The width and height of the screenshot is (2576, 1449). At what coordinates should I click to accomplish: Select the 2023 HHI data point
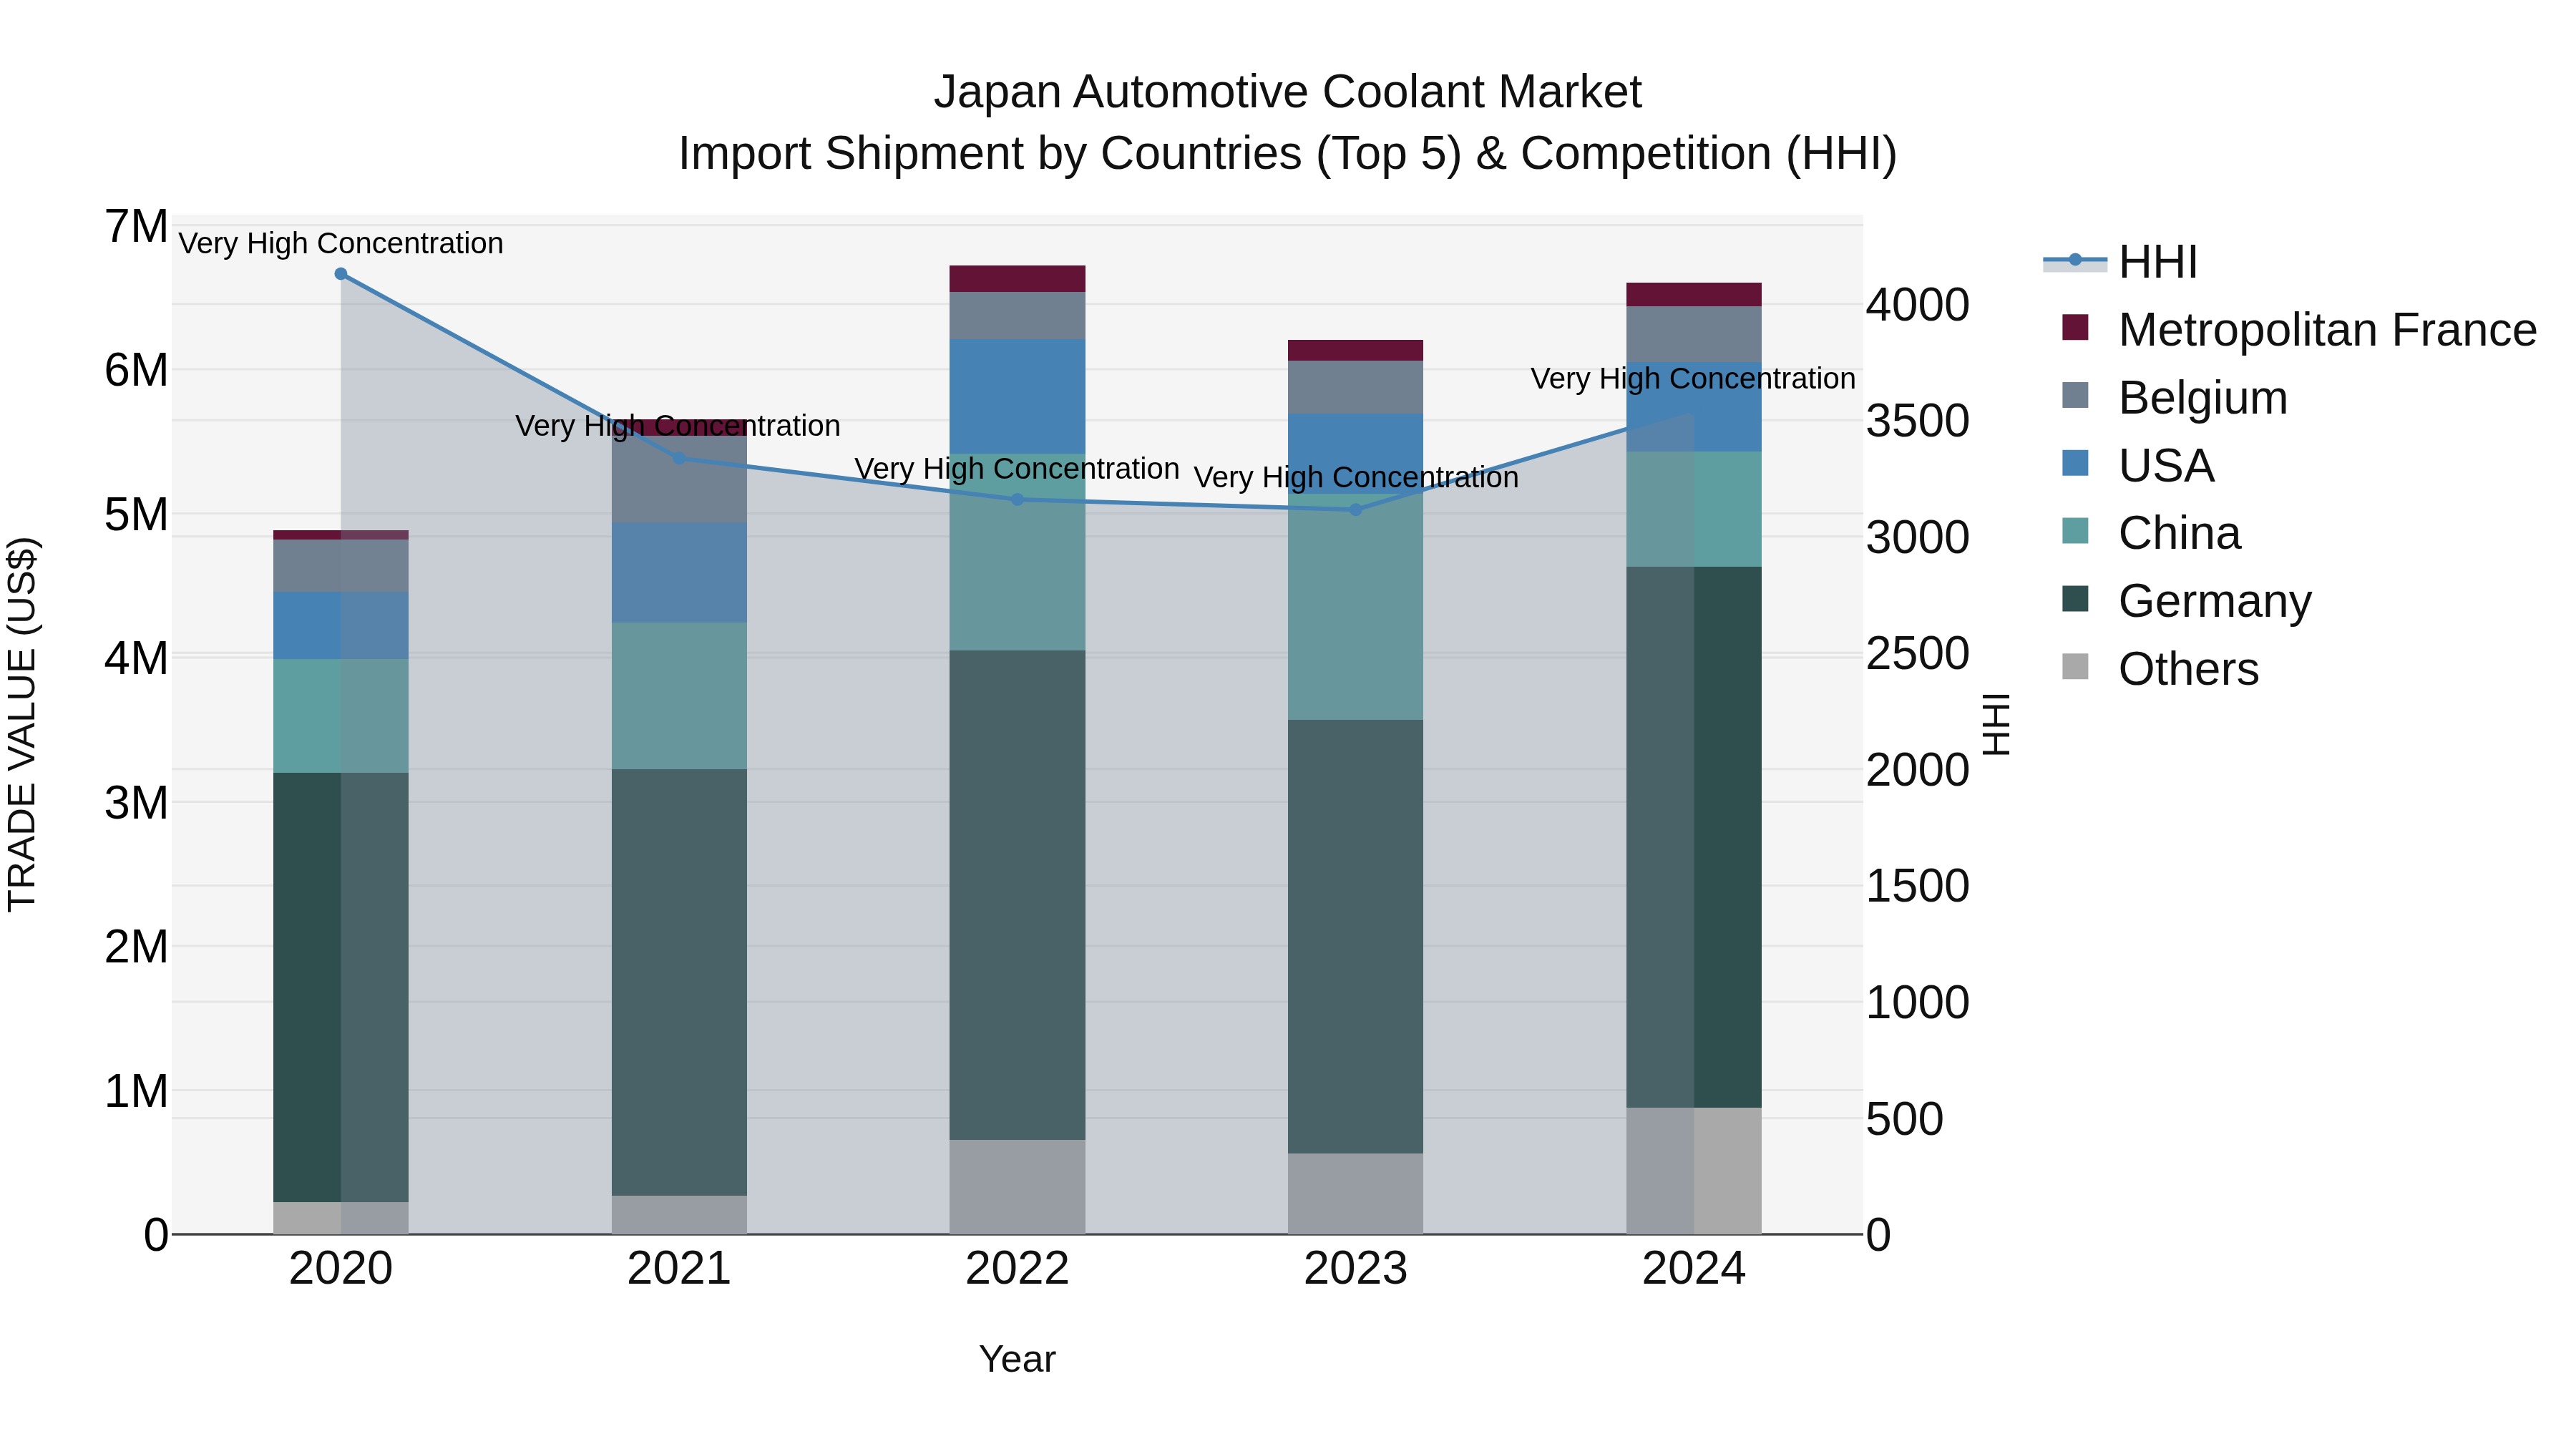coord(1356,510)
